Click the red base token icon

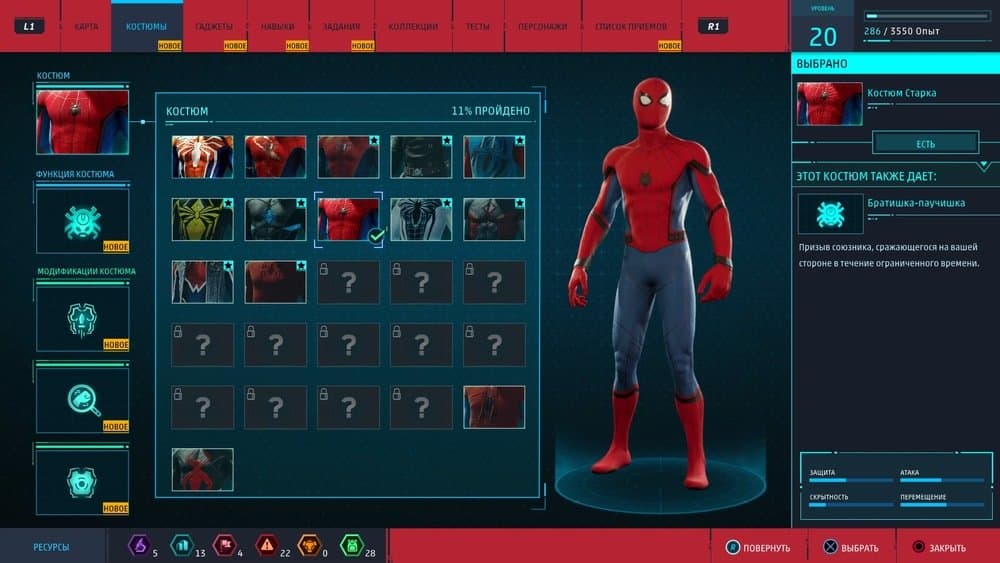click(224, 545)
